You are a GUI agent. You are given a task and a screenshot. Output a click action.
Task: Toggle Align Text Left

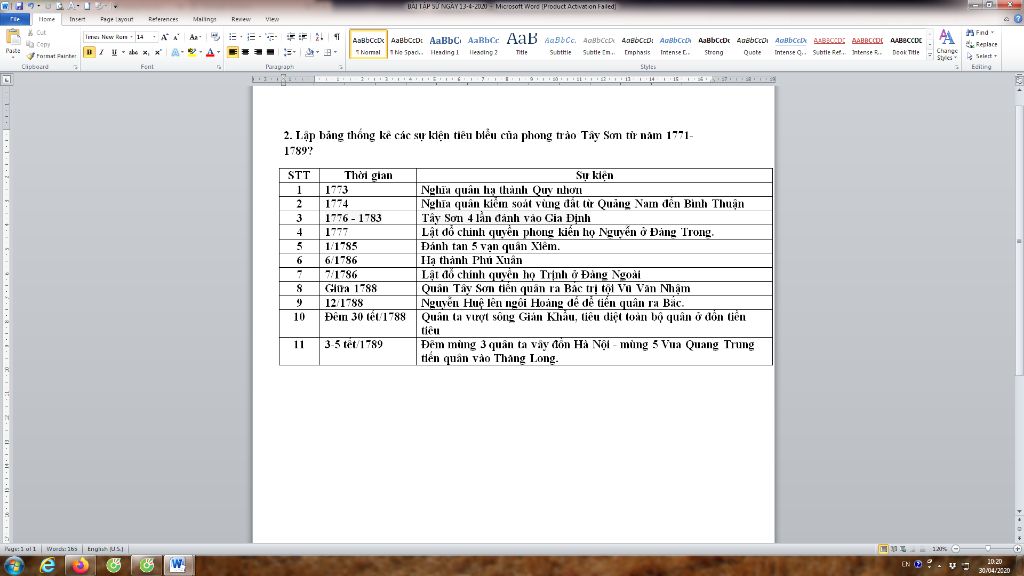coord(233,52)
